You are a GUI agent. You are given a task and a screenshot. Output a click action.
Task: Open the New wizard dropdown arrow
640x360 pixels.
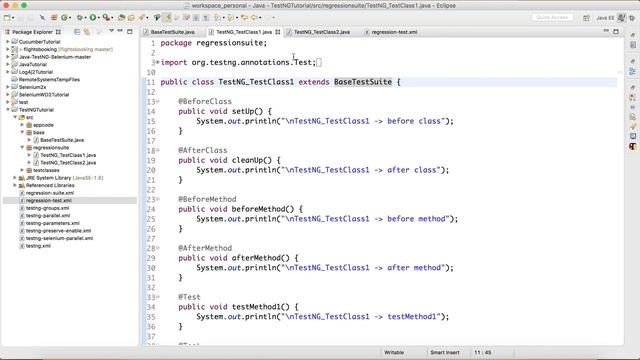(x=13, y=18)
